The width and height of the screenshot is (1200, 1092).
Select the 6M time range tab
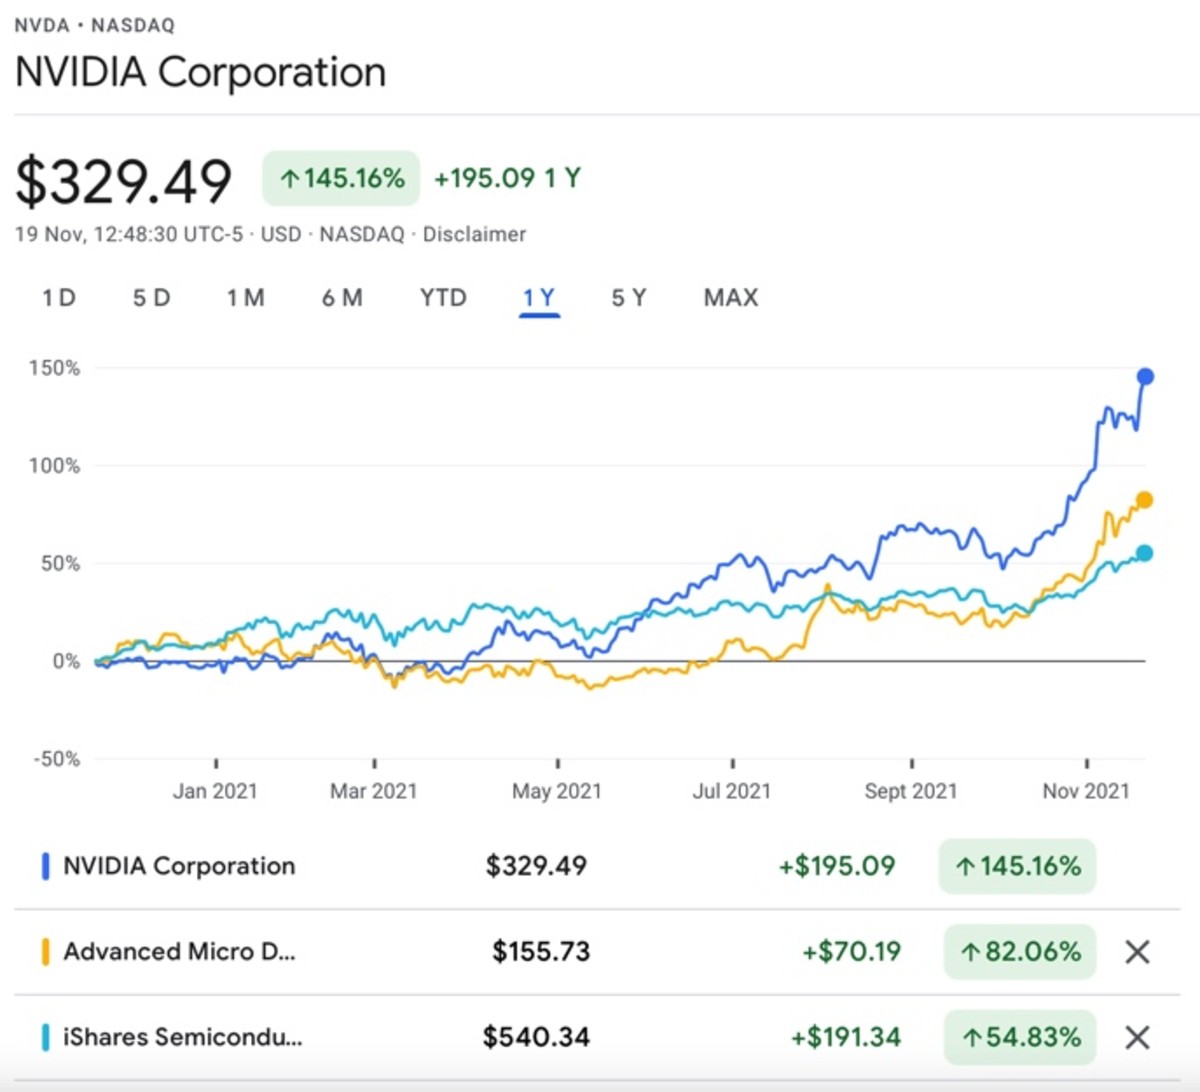pos(342,298)
